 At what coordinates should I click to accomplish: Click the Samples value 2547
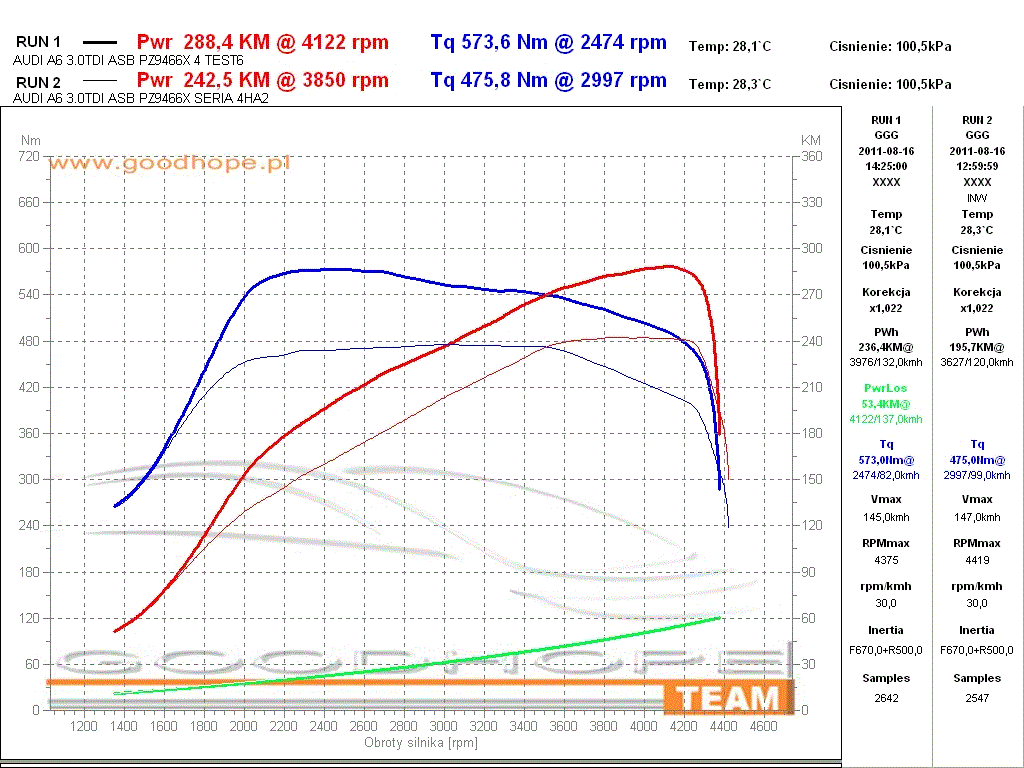(977, 698)
